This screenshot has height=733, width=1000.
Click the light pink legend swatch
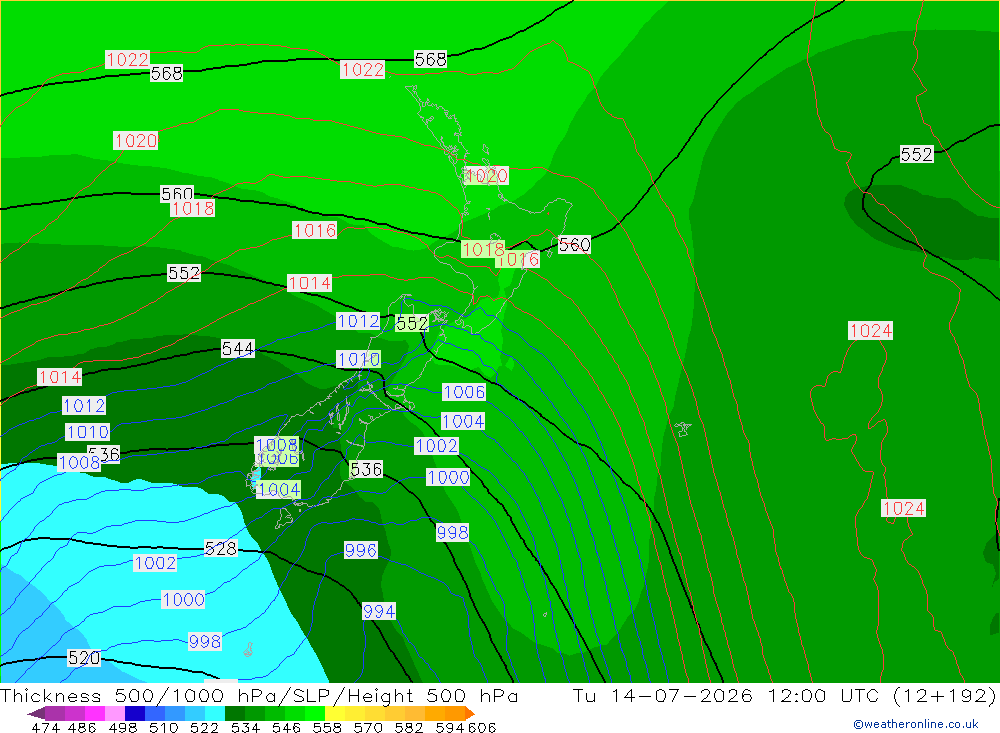tap(115, 713)
